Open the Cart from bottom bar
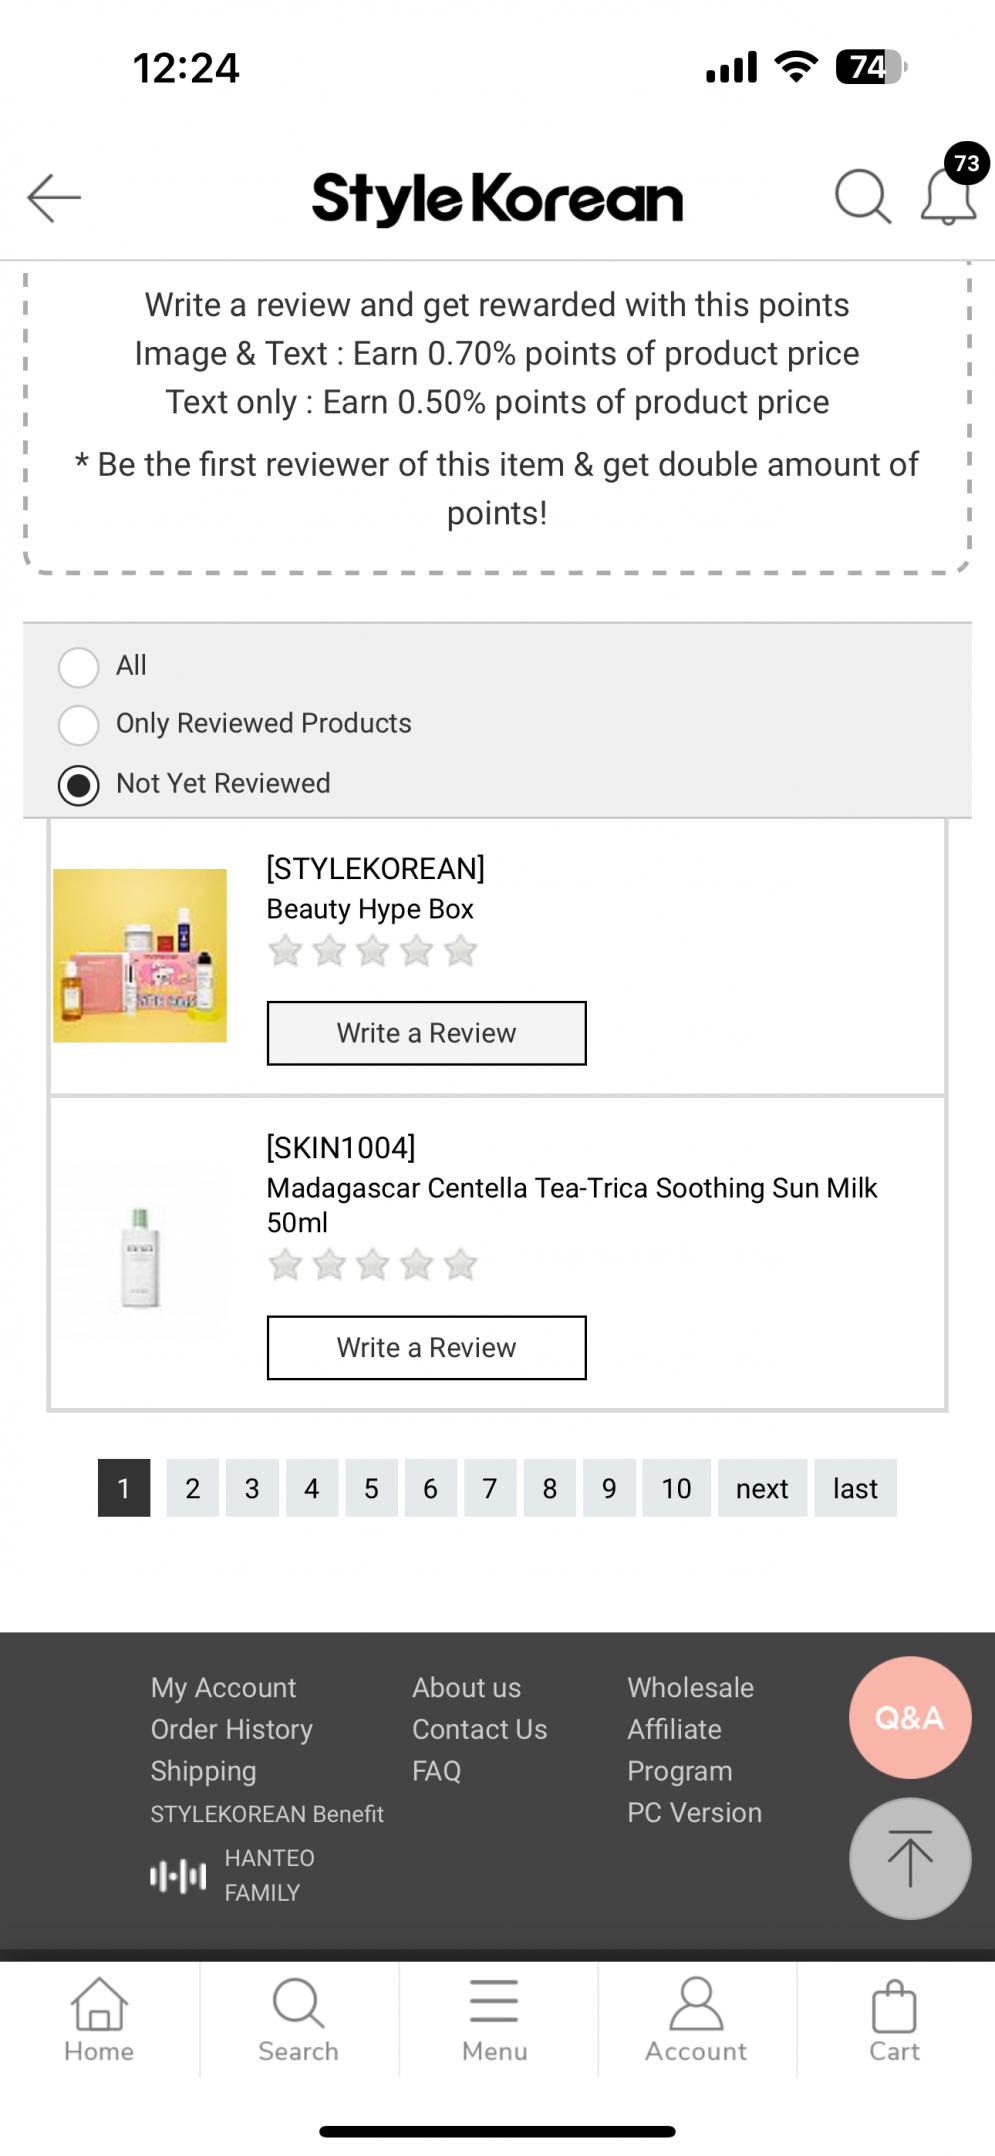The width and height of the screenshot is (995, 2156). [x=894, y=2020]
